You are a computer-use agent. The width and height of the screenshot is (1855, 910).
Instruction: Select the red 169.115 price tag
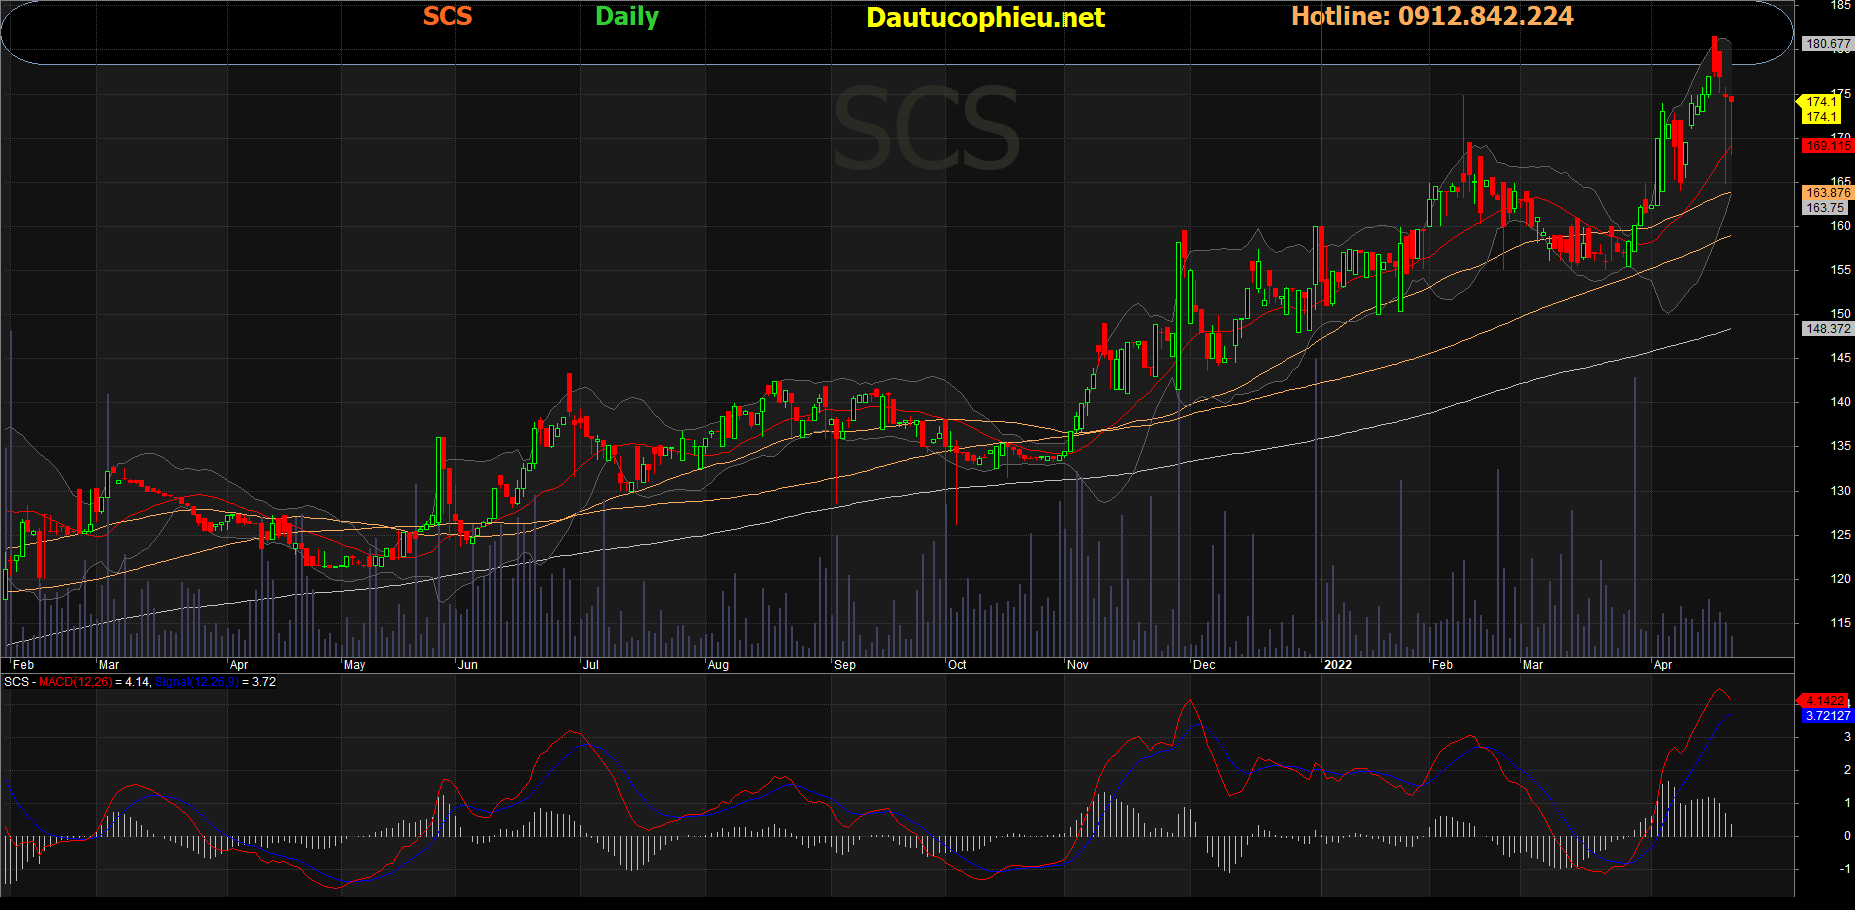click(x=1828, y=146)
